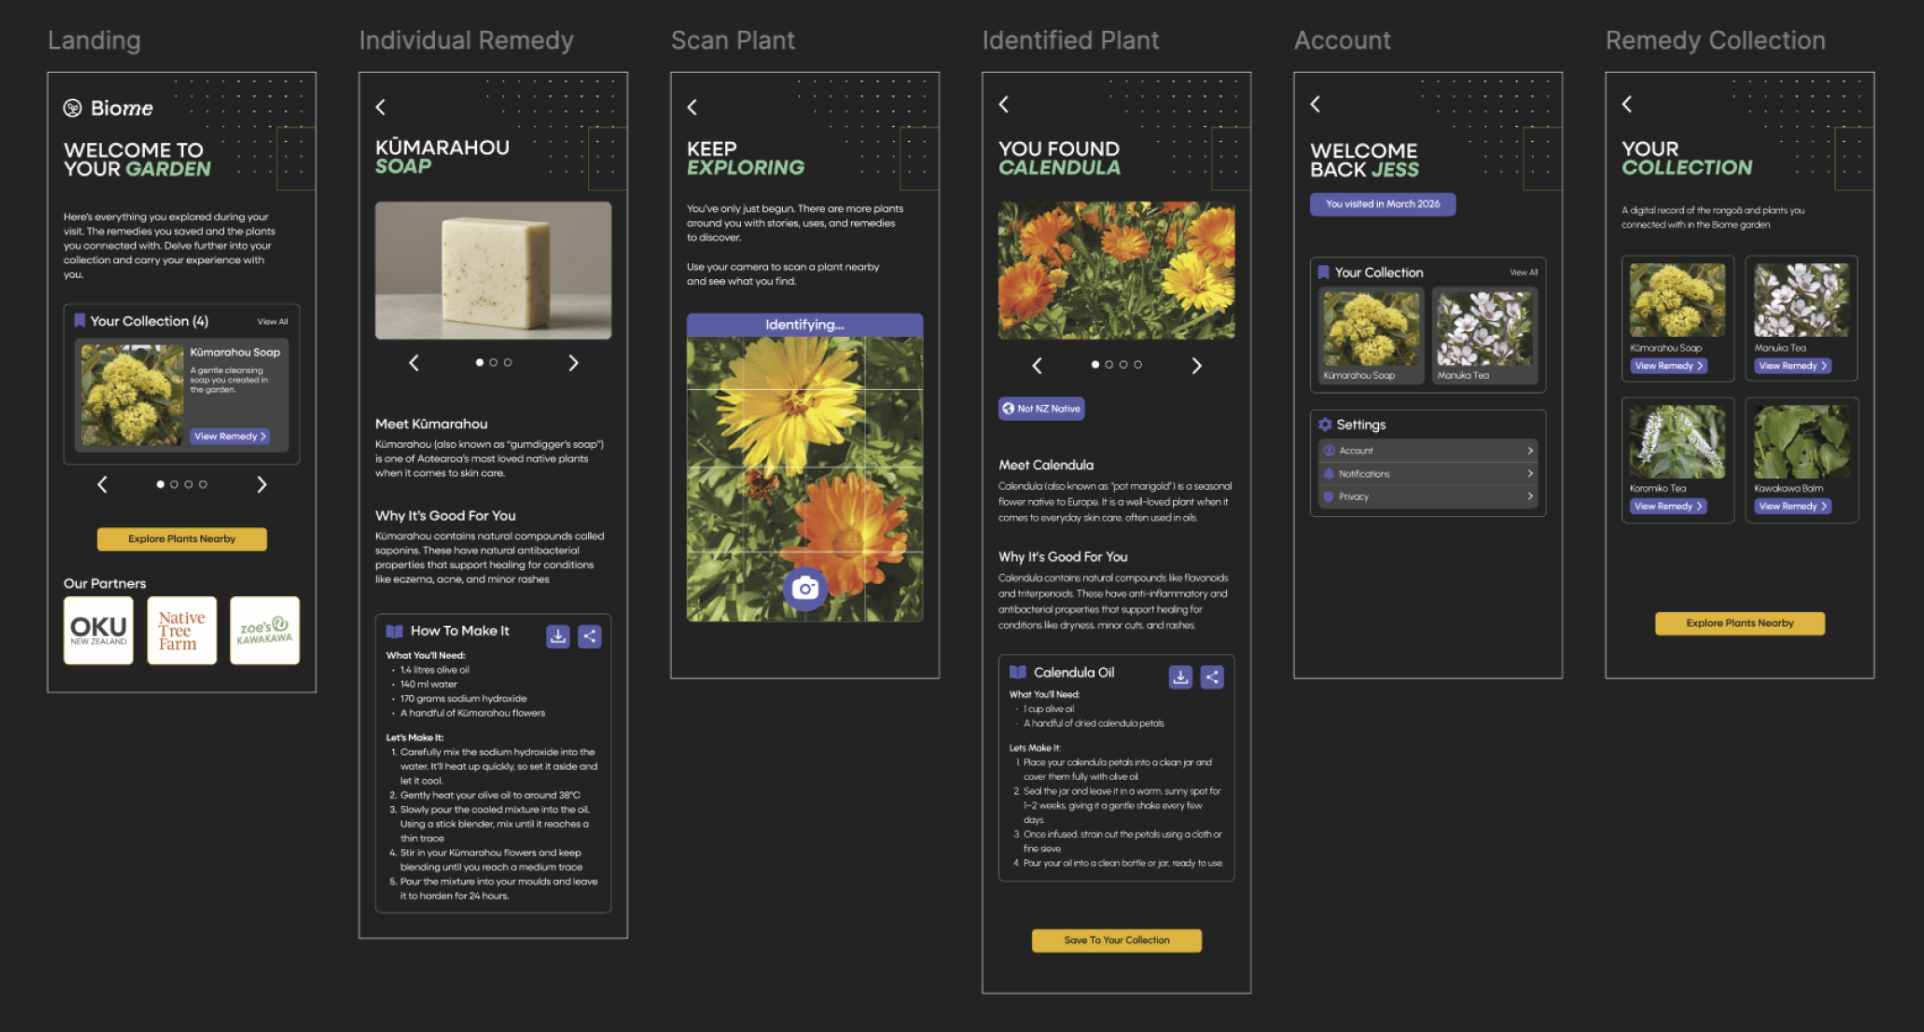The width and height of the screenshot is (1924, 1032).
Task: Click the Kūmarahou photo on Landing card
Action: (131, 395)
